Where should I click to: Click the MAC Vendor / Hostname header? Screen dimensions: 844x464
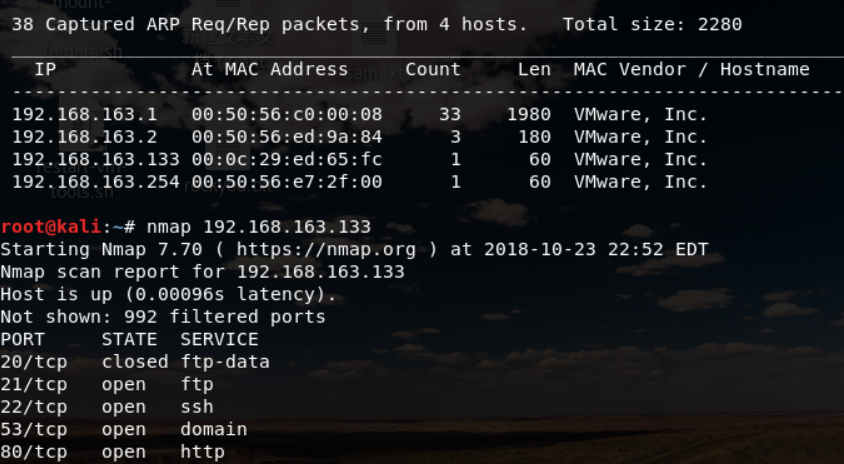pyautogui.click(x=691, y=69)
